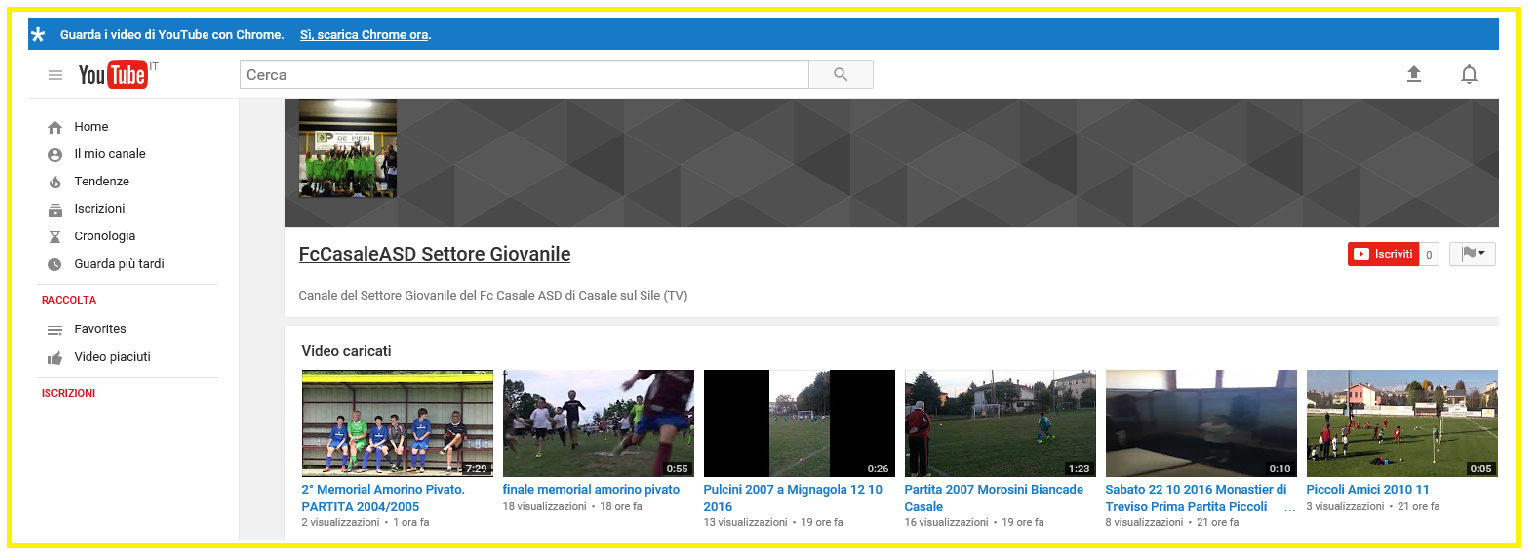1529x556 pixels.
Task: Open '2° Memorial Amorino Pivato' video title
Action: (x=383, y=498)
